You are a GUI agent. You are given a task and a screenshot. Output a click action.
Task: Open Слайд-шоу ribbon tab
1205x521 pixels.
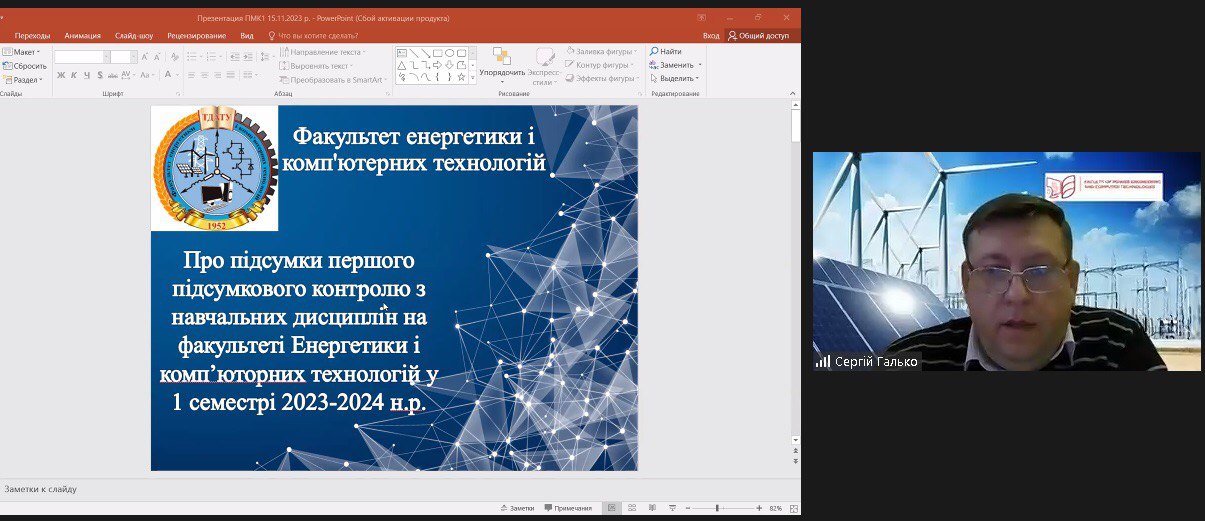click(134, 35)
